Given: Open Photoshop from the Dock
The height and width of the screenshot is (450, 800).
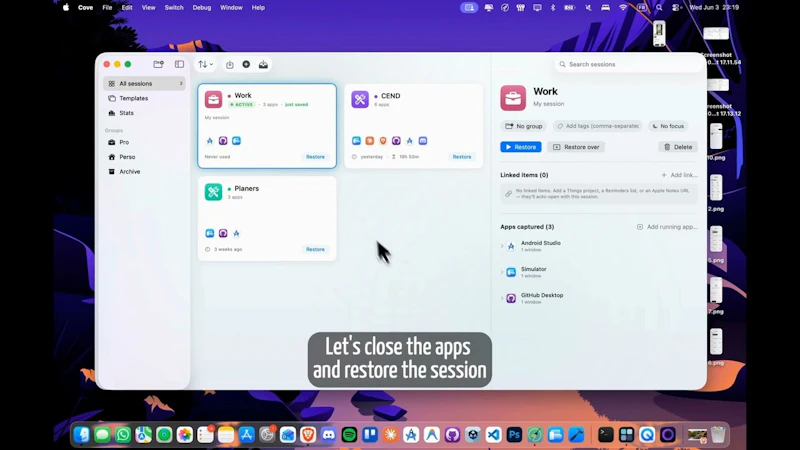Looking at the screenshot, I should tap(514, 435).
